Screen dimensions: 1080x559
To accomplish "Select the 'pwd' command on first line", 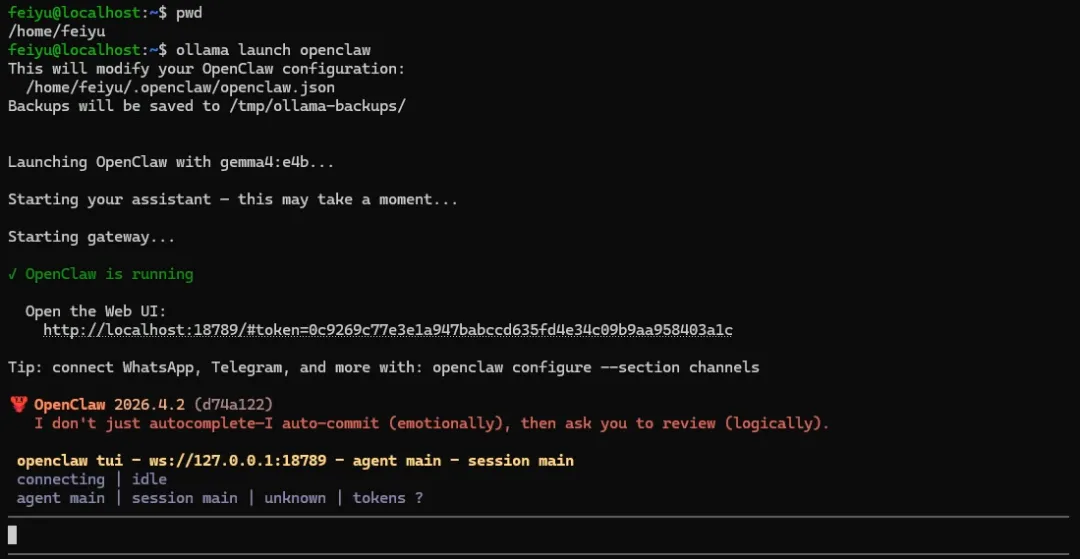I will 189,14.
